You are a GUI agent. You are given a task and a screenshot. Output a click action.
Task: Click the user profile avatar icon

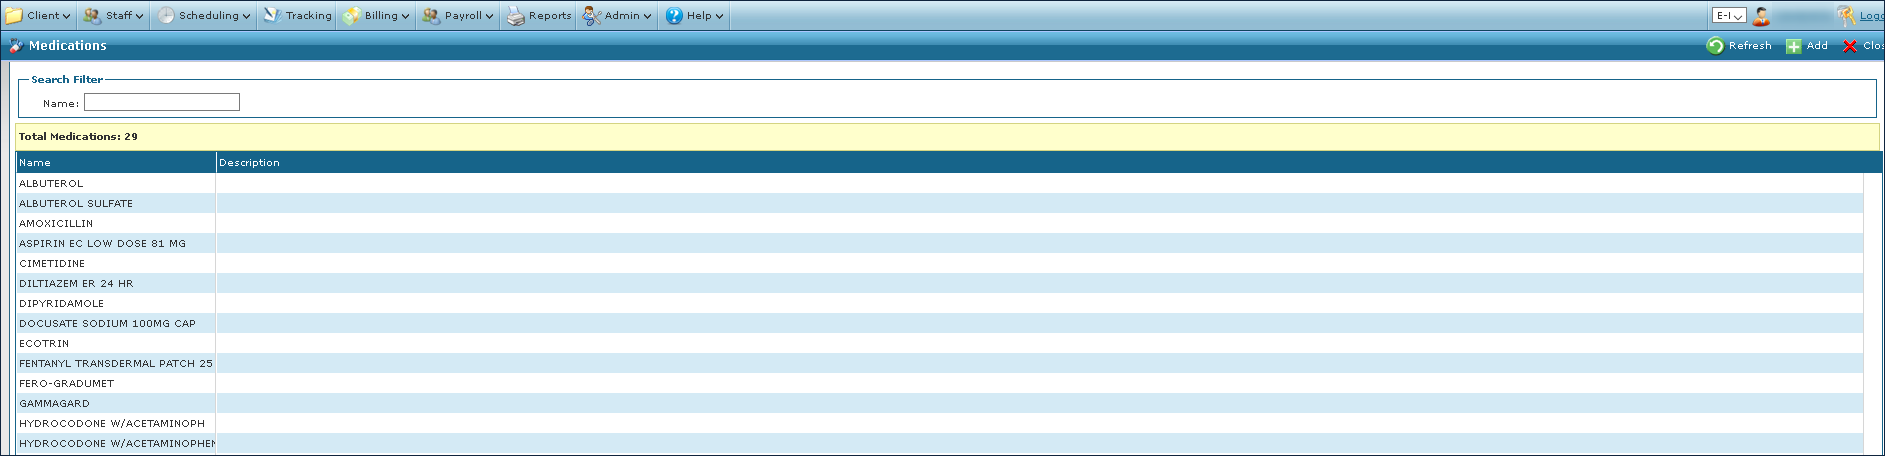[1761, 16]
